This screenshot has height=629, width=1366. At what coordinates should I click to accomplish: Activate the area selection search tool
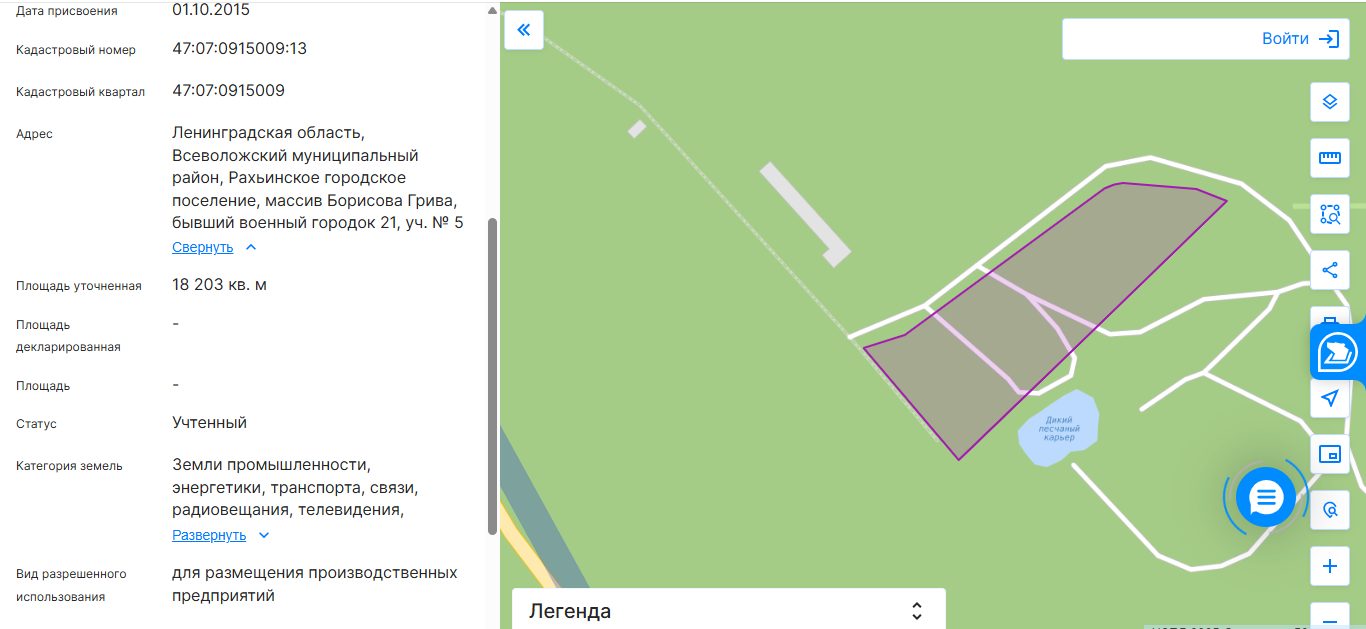coord(1329,214)
